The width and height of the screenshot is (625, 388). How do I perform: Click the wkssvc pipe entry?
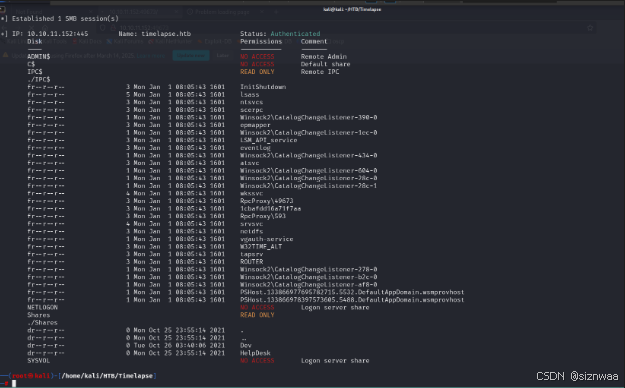point(251,193)
